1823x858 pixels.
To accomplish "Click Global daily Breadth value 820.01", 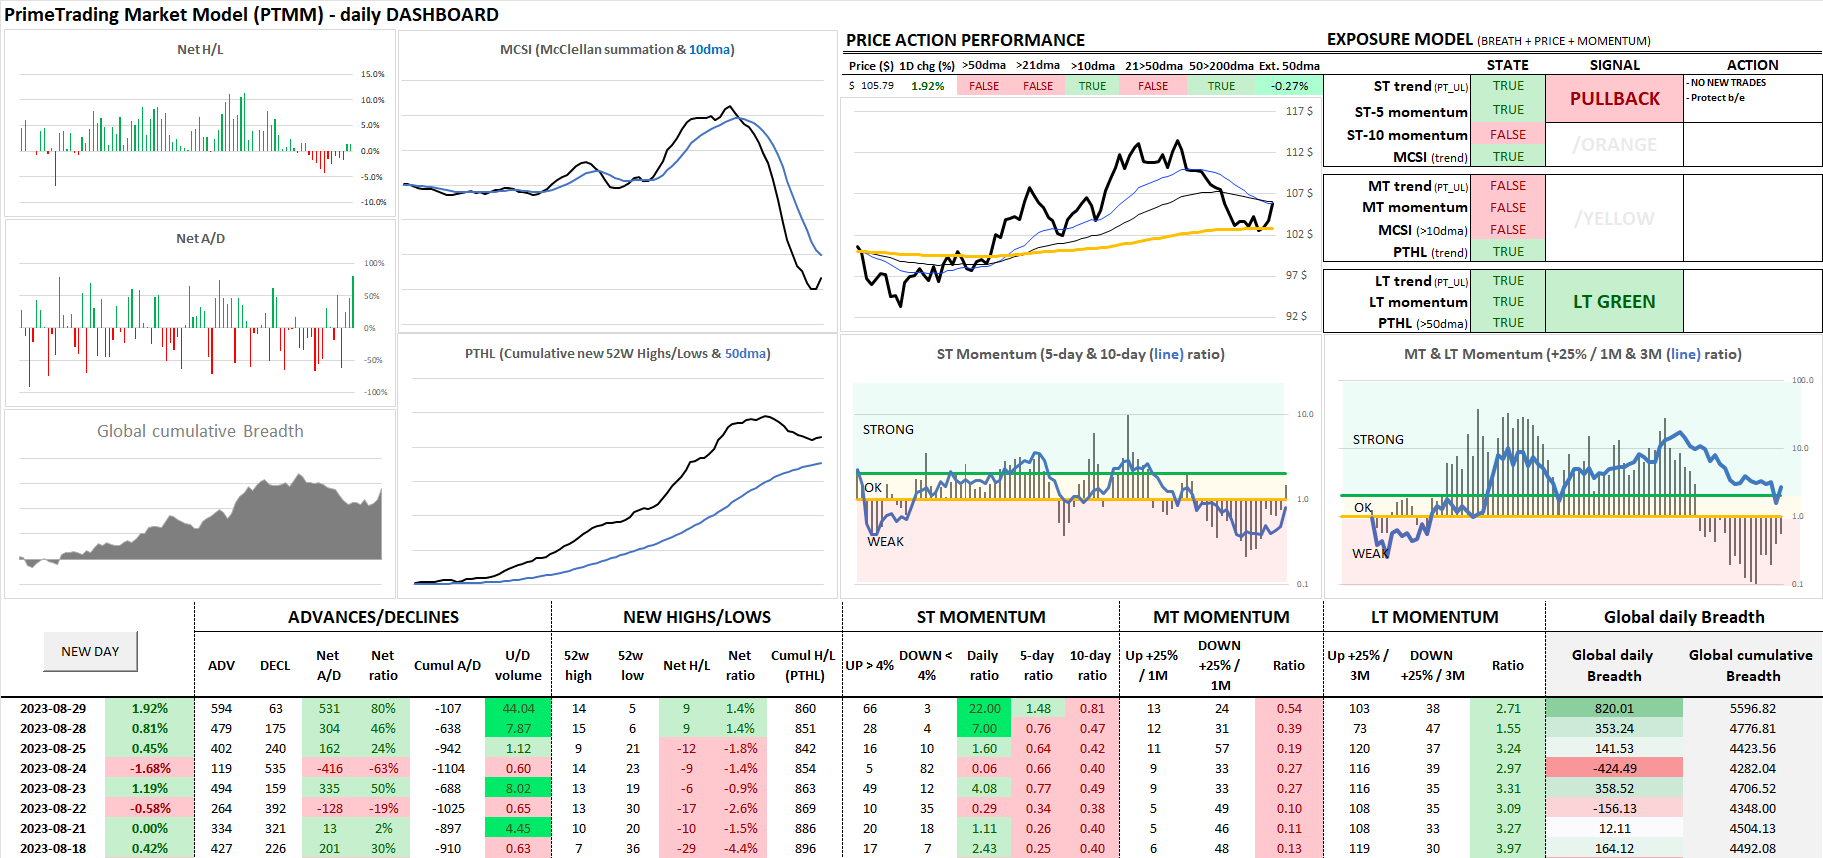I will click(1614, 708).
